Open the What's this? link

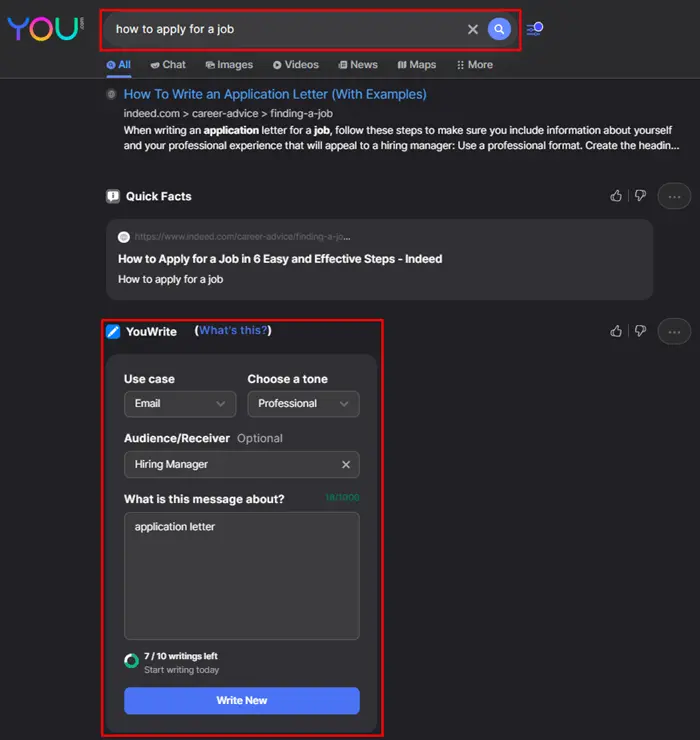click(x=233, y=330)
